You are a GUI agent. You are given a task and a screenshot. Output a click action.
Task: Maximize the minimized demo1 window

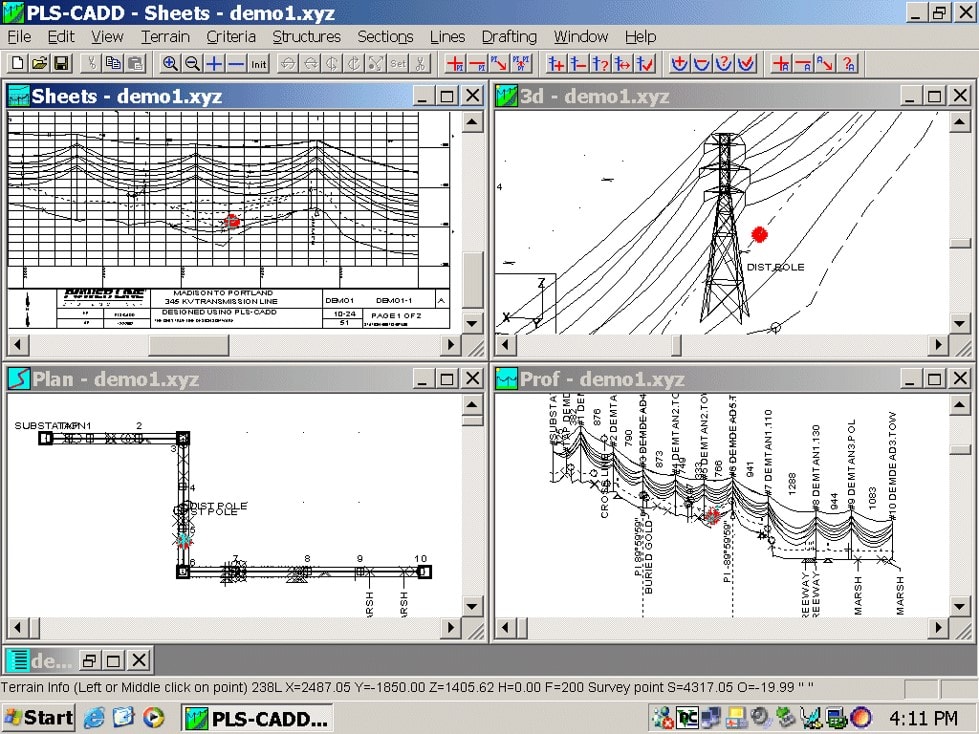[x=114, y=660]
